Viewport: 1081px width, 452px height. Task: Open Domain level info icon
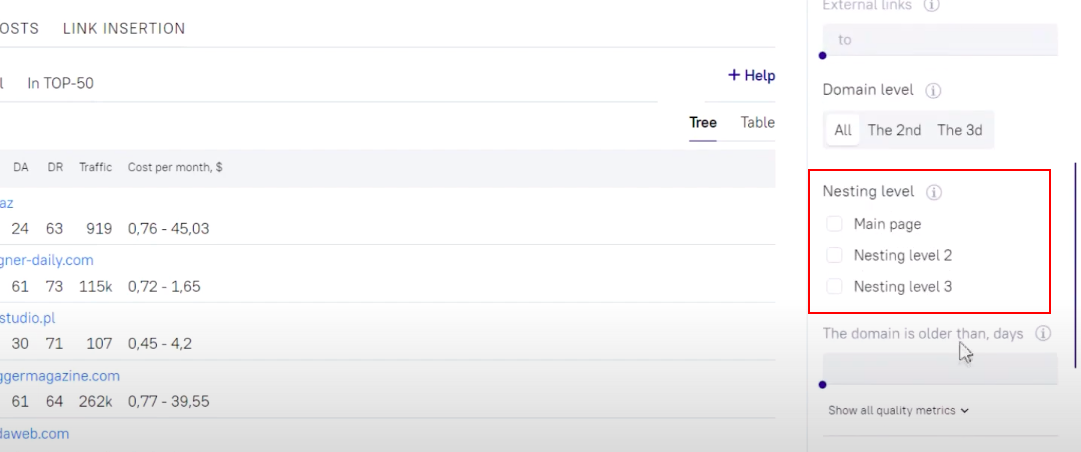tap(933, 90)
